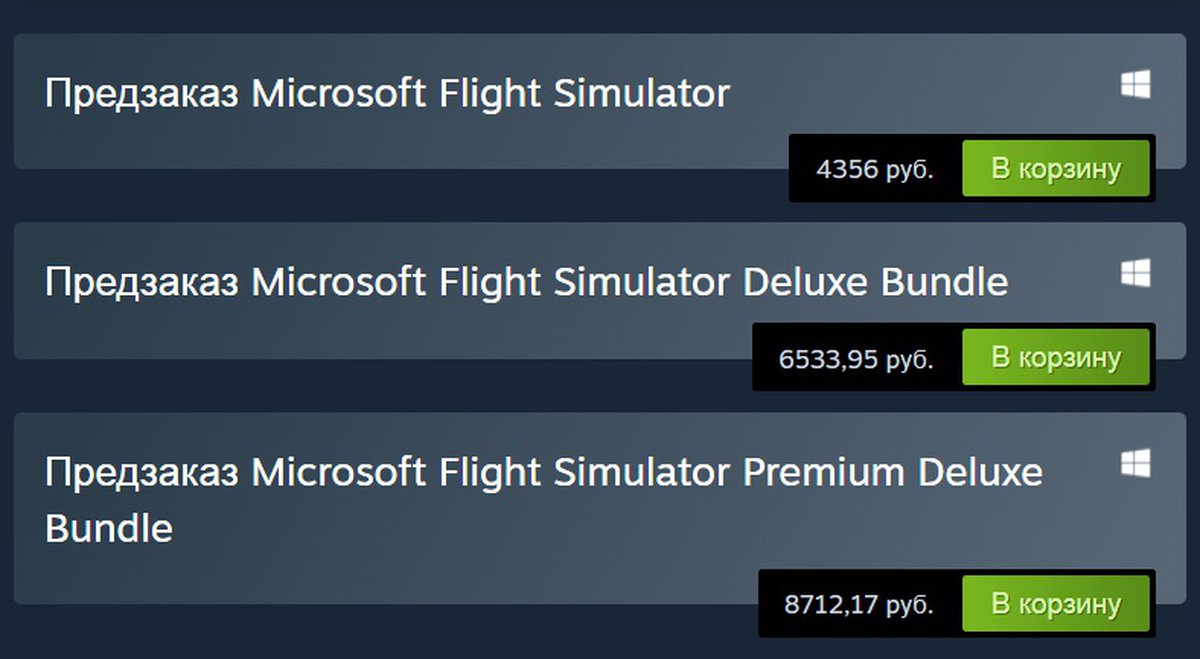Add standard Microsoft Flight Simulator to cart

pos(1056,169)
